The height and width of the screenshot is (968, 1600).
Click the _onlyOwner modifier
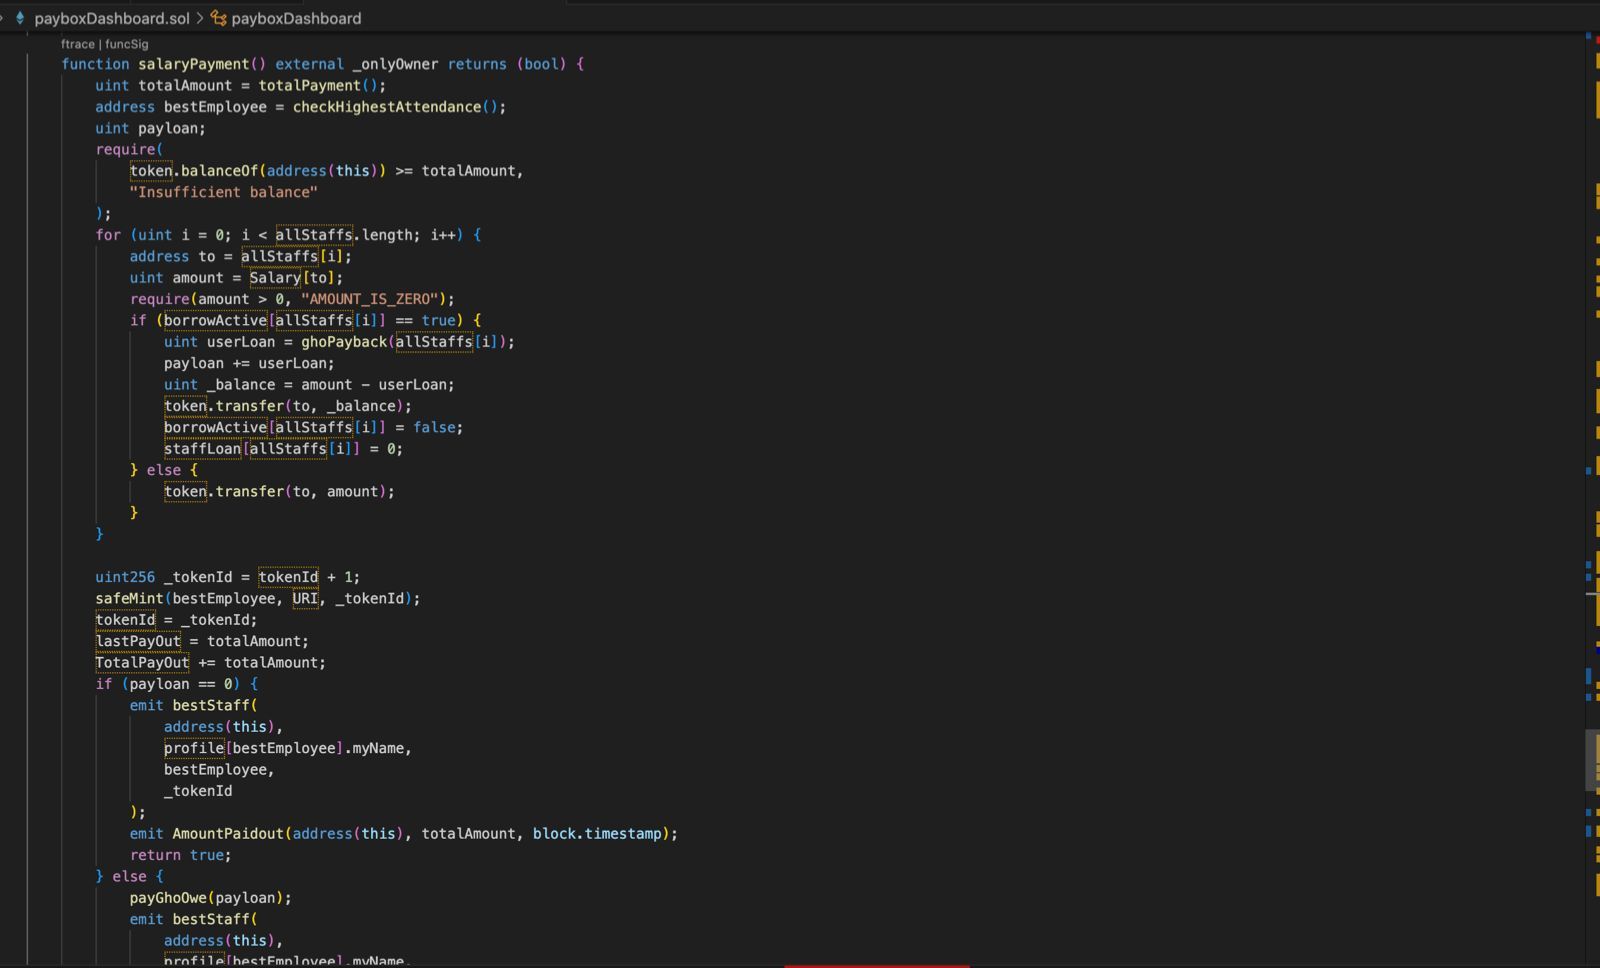click(395, 64)
